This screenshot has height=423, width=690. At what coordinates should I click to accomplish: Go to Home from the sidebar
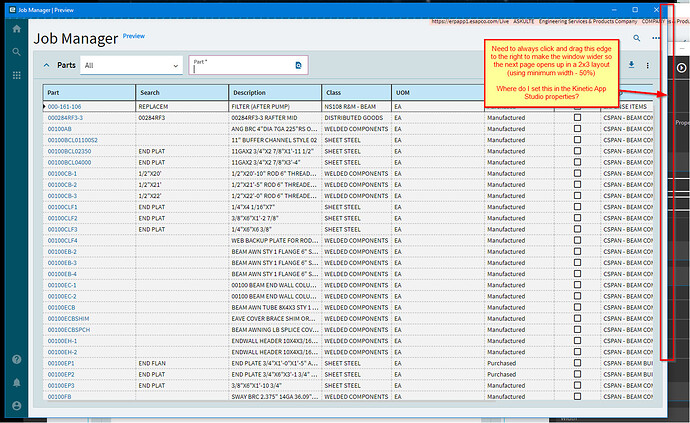point(17,29)
